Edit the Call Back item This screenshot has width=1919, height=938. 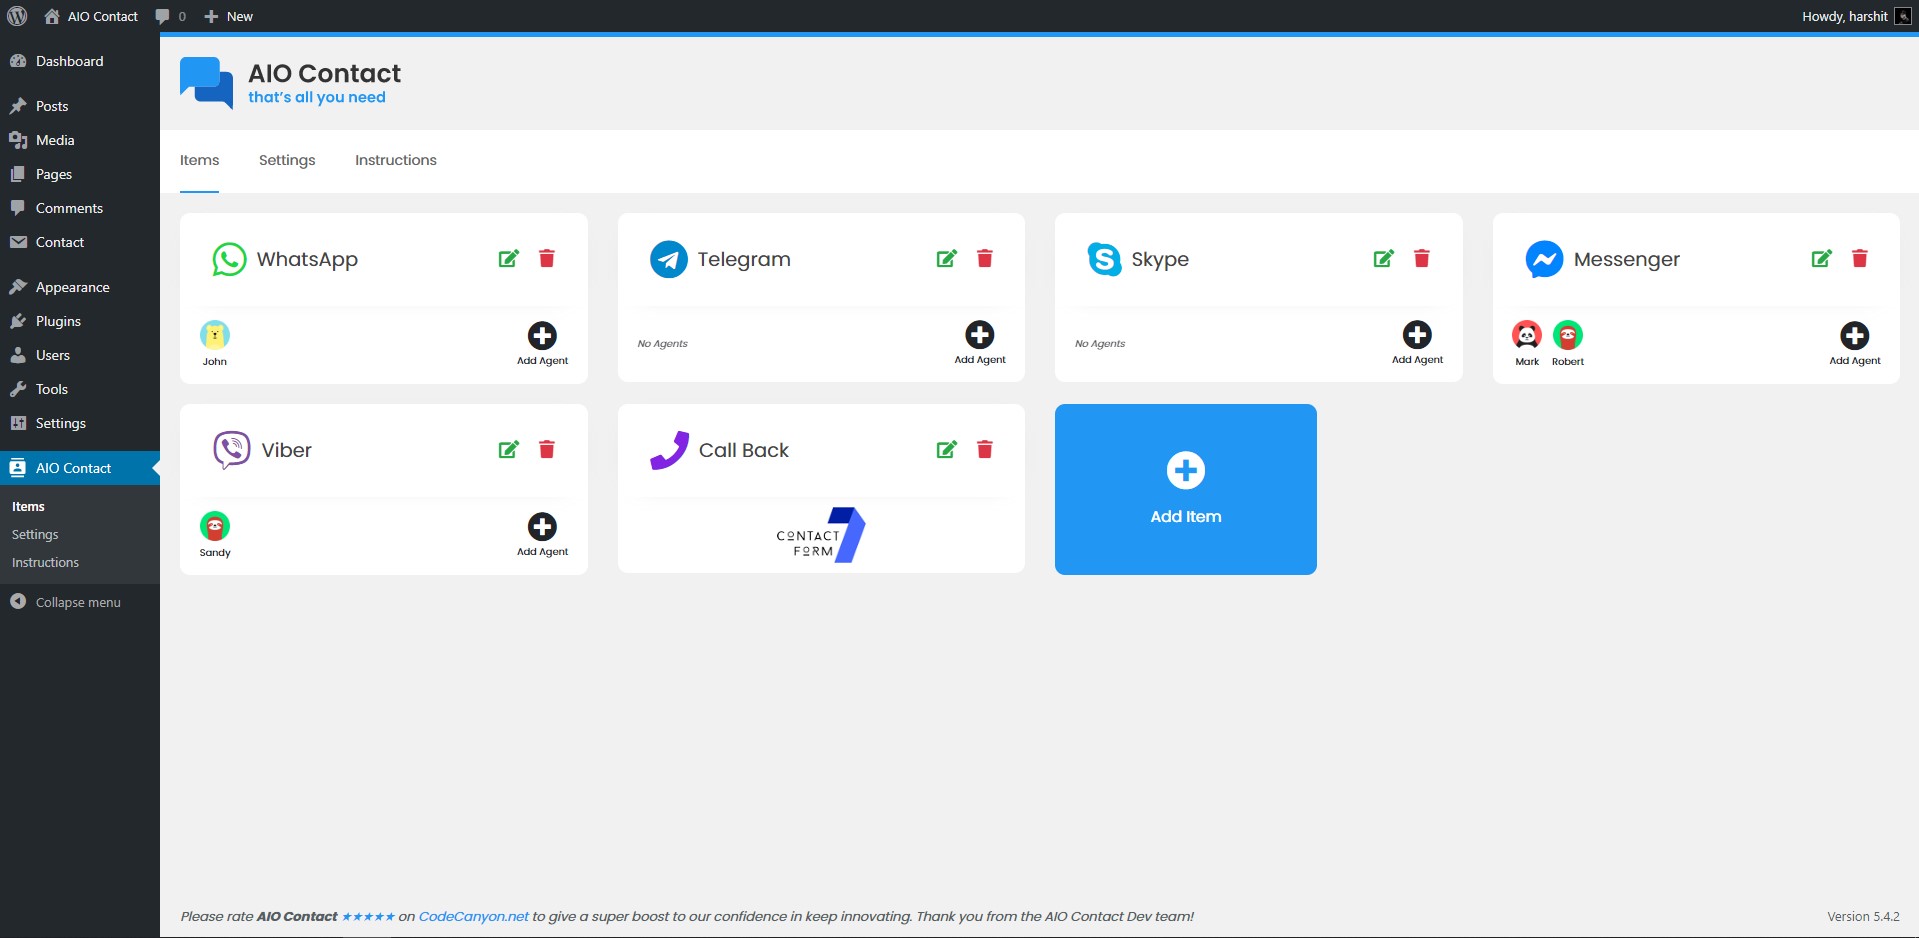[x=947, y=450]
